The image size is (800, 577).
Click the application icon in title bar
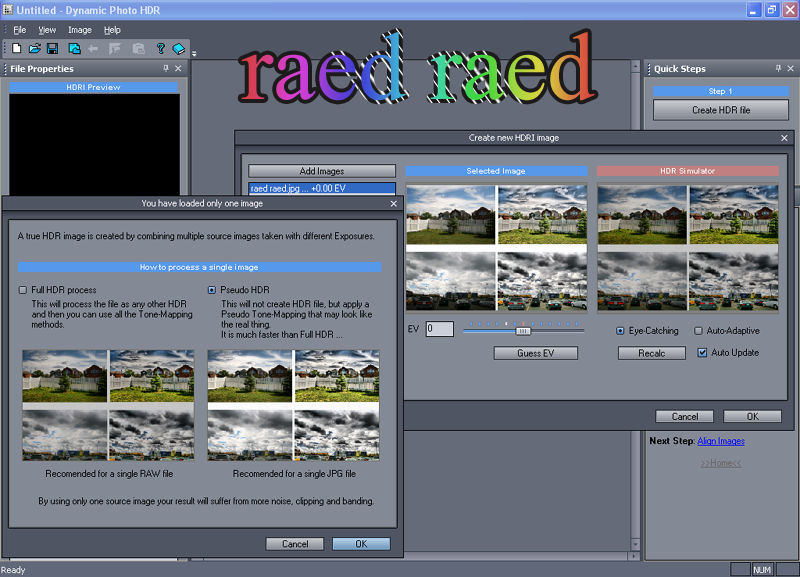pyautogui.click(x=7, y=10)
